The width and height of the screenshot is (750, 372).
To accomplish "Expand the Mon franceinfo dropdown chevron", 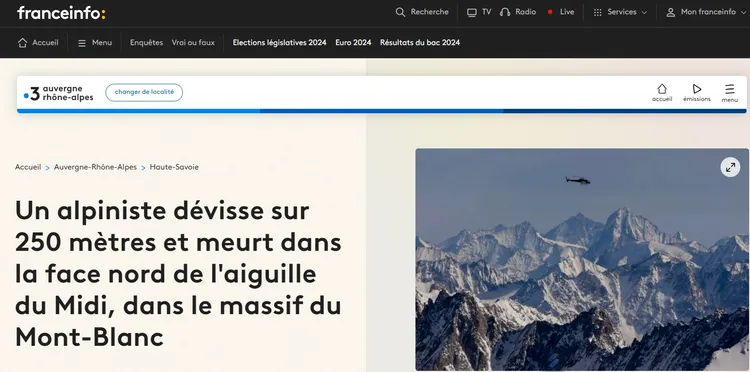I will point(743,12).
